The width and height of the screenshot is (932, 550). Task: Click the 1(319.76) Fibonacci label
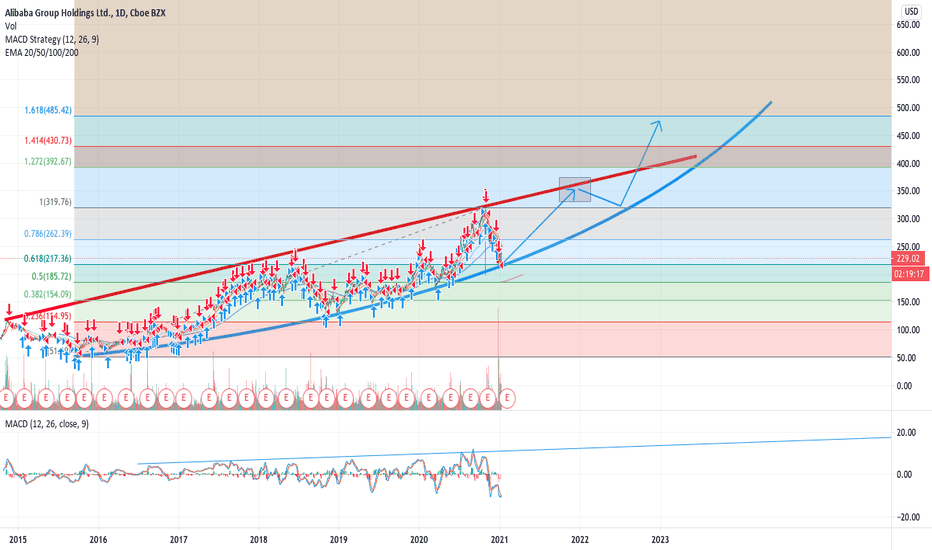(x=55, y=202)
